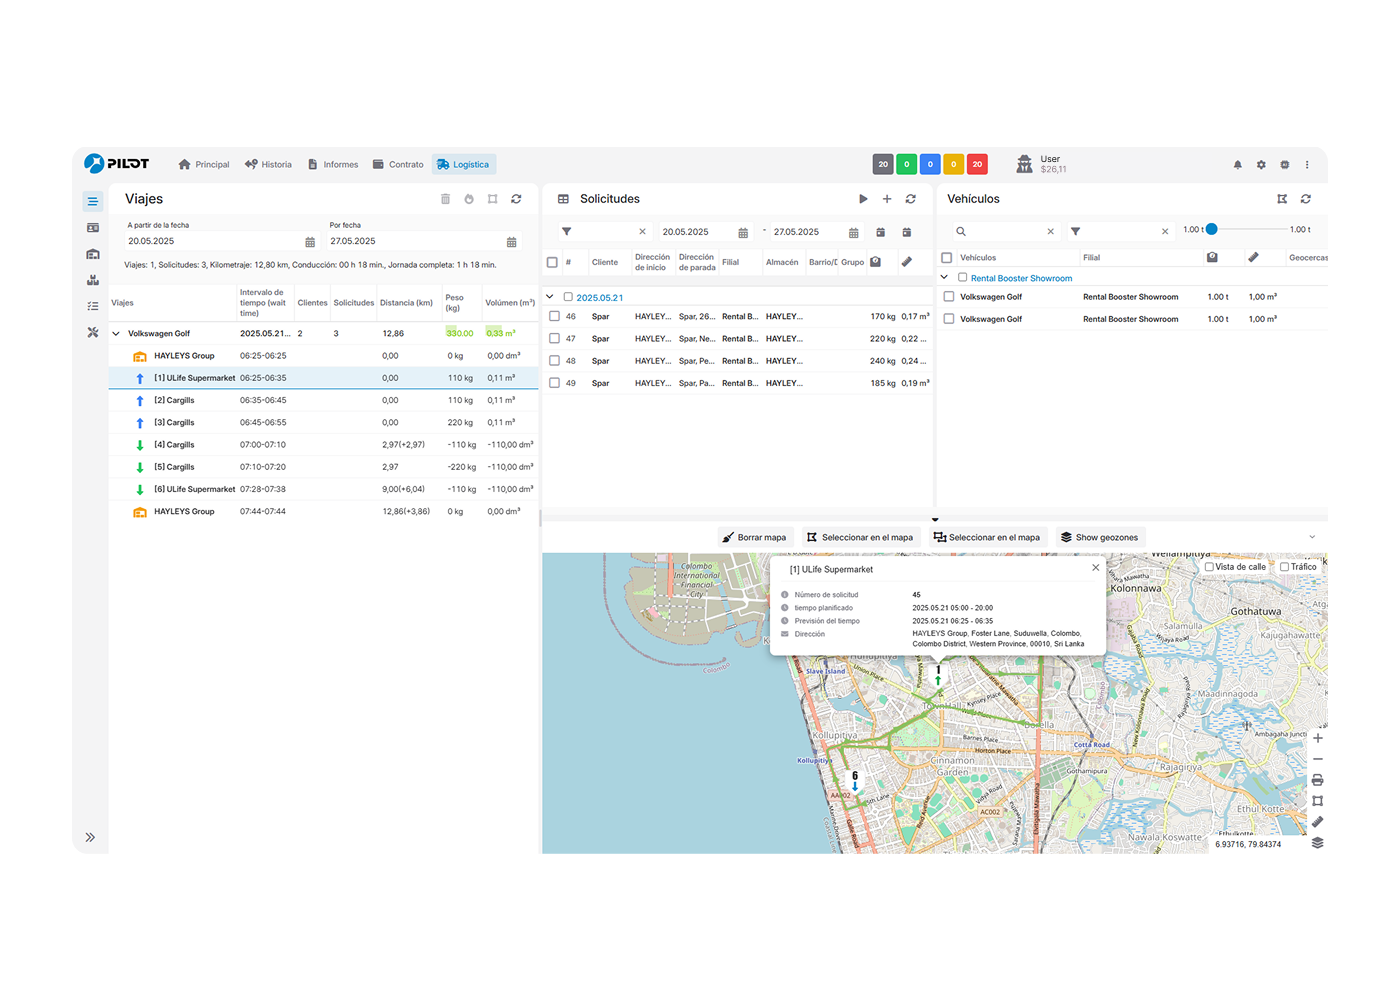Click the vehicle capacity slider handle
The height and width of the screenshot is (1000, 1400).
(1211, 229)
